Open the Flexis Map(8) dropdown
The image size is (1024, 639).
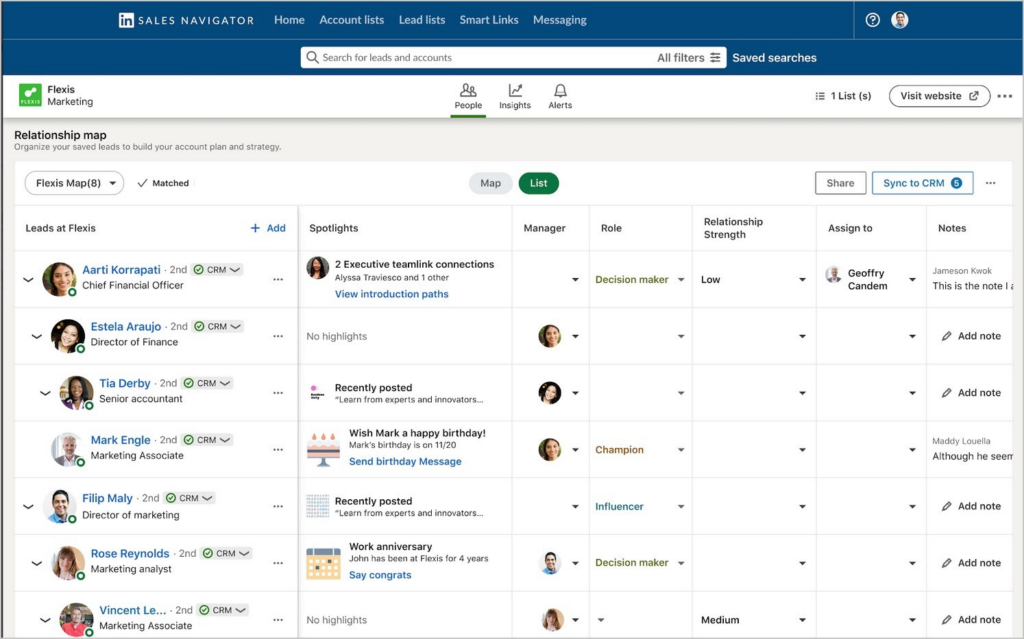(74, 183)
